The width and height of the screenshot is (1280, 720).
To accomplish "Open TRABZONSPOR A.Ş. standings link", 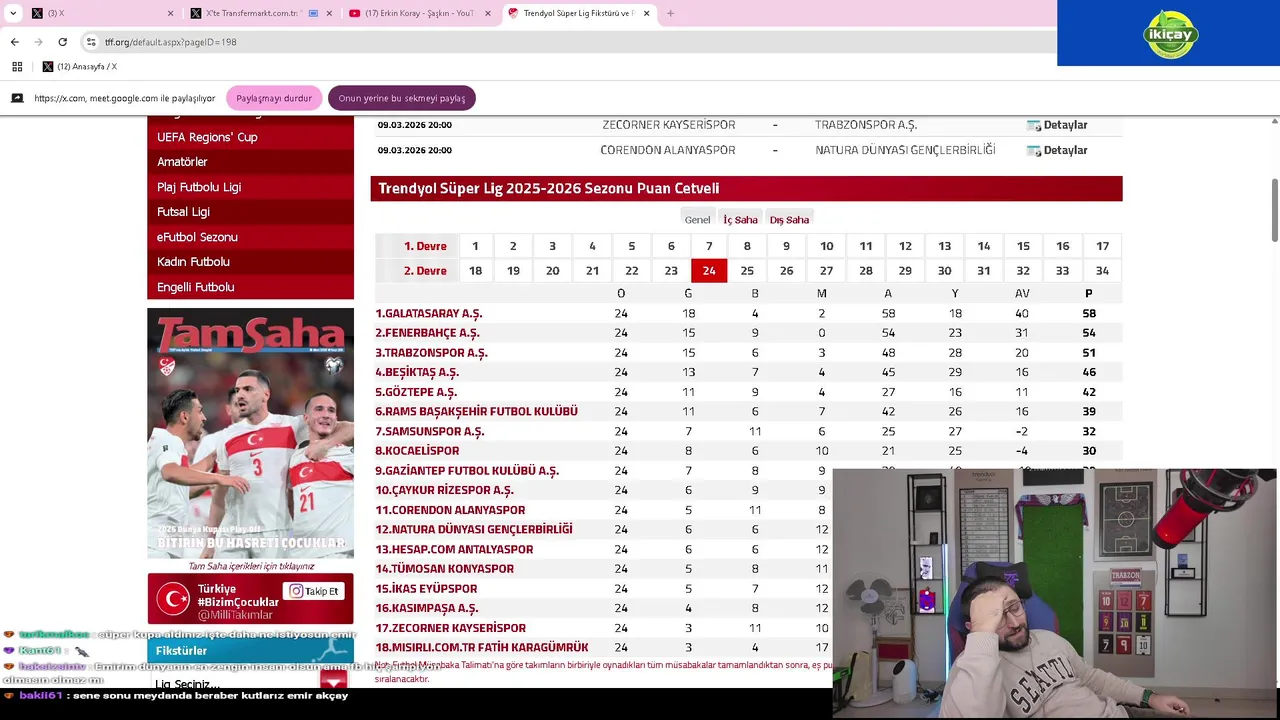I will point(431,353).
